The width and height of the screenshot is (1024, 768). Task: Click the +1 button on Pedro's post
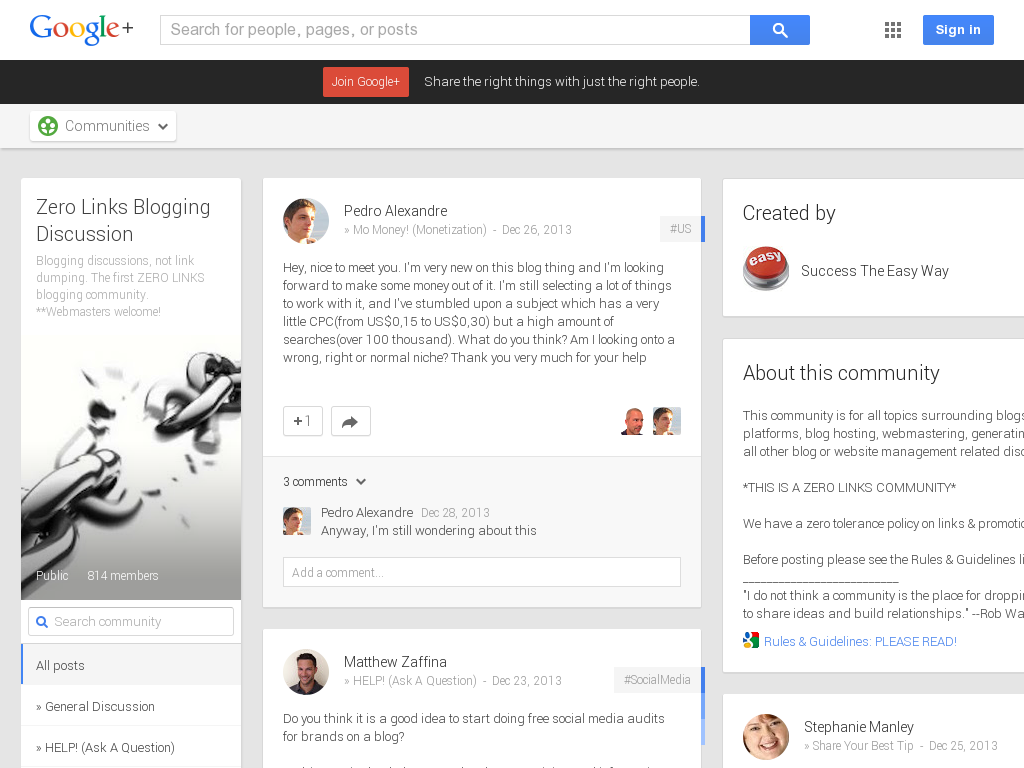[x=303, y=421]
